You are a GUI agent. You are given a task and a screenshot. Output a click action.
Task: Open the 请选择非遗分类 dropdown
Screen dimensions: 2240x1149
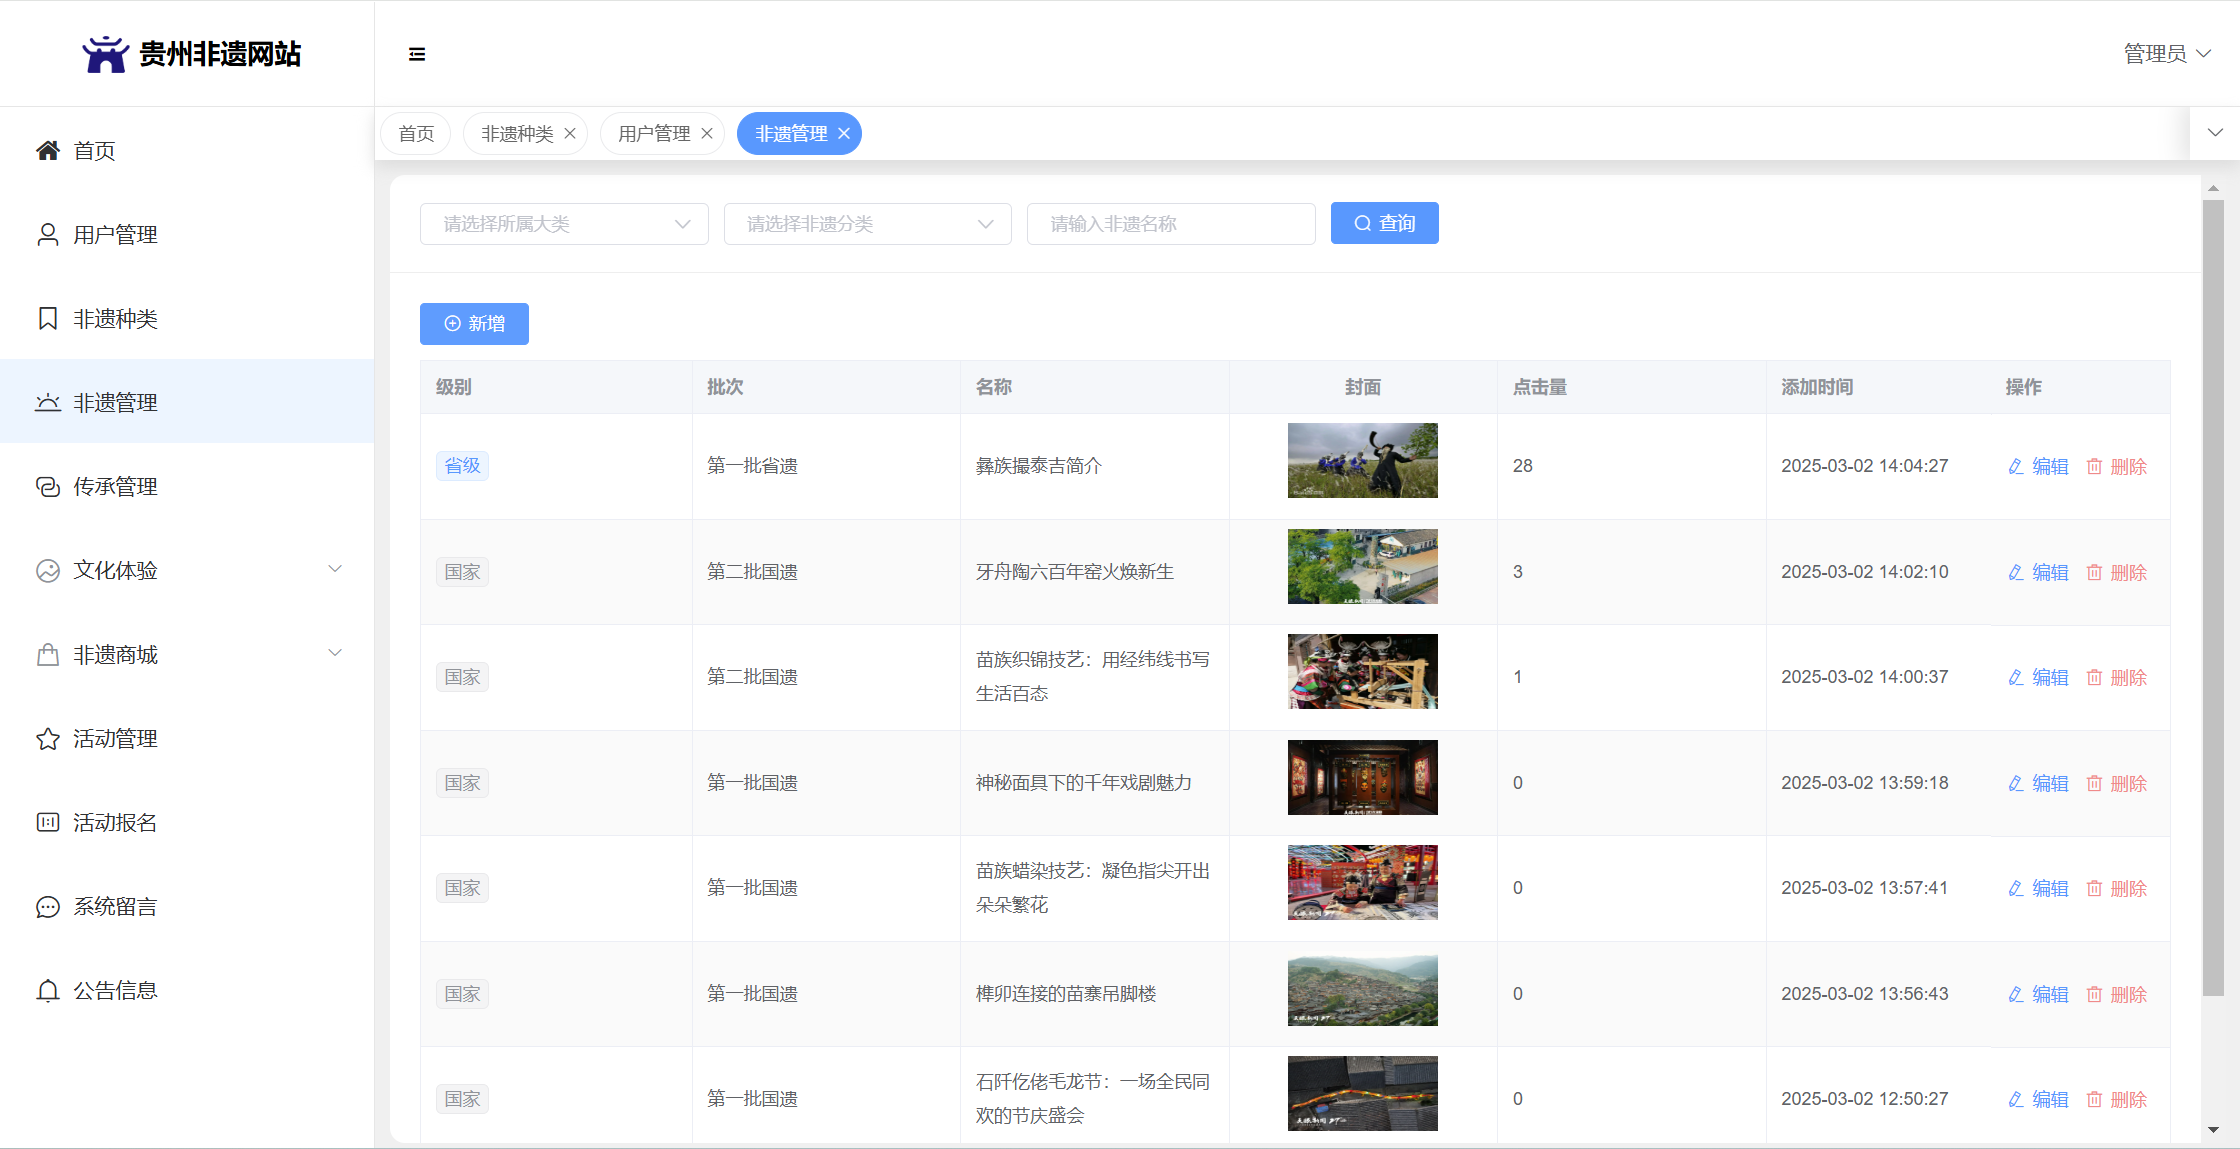(x=867, y=224)
